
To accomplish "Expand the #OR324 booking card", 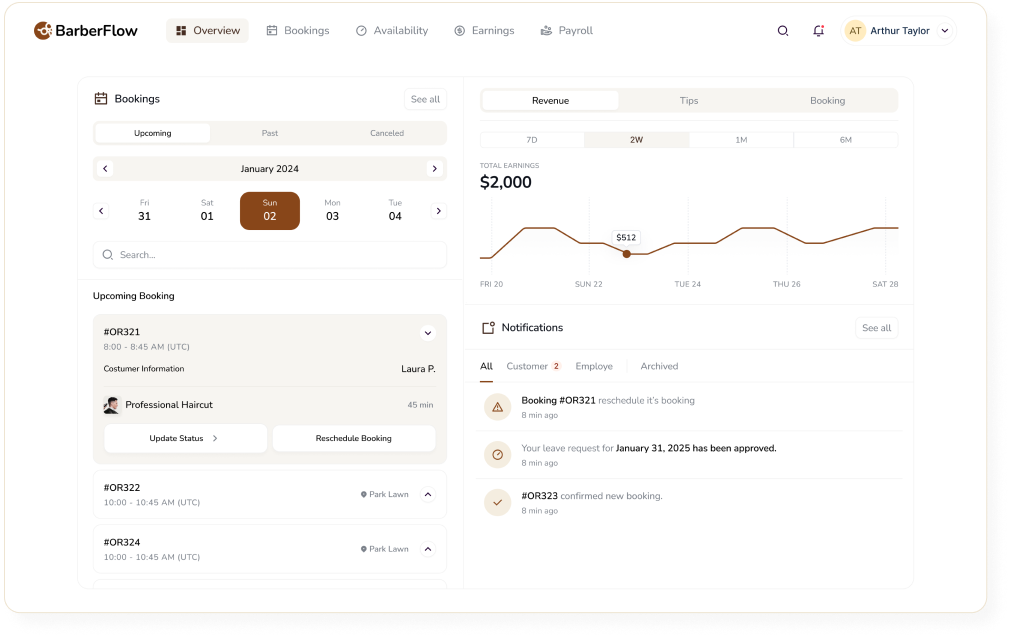I will pos(427,549).
